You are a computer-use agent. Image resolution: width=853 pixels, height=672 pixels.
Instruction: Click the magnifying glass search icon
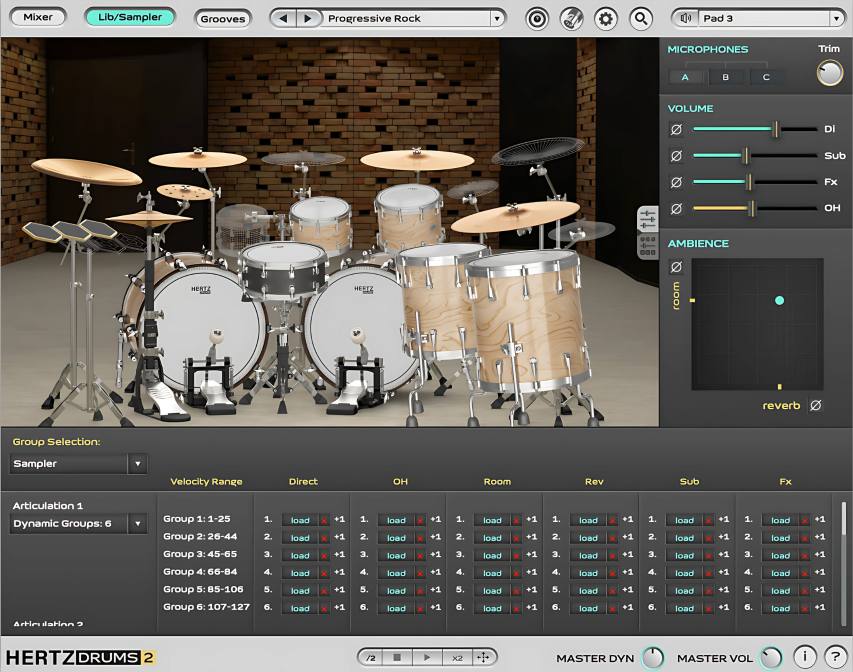tap(641, 18)
